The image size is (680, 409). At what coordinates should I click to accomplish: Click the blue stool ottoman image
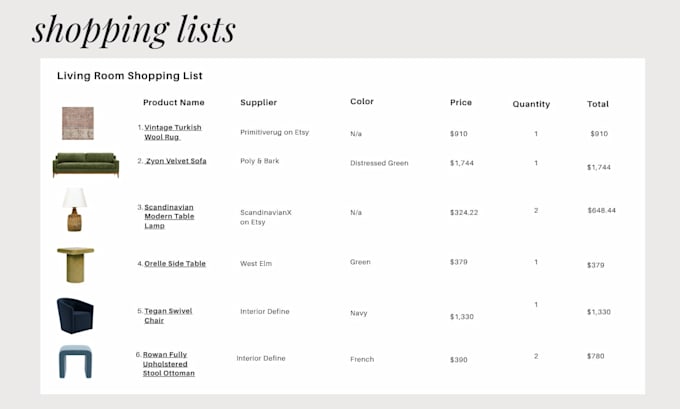click(x=75, y=362)
